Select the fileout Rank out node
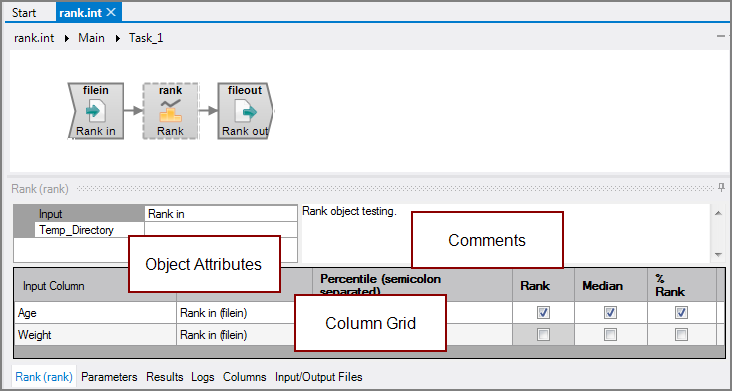Viewport: 732px width, 391px height. coord(246,111)
